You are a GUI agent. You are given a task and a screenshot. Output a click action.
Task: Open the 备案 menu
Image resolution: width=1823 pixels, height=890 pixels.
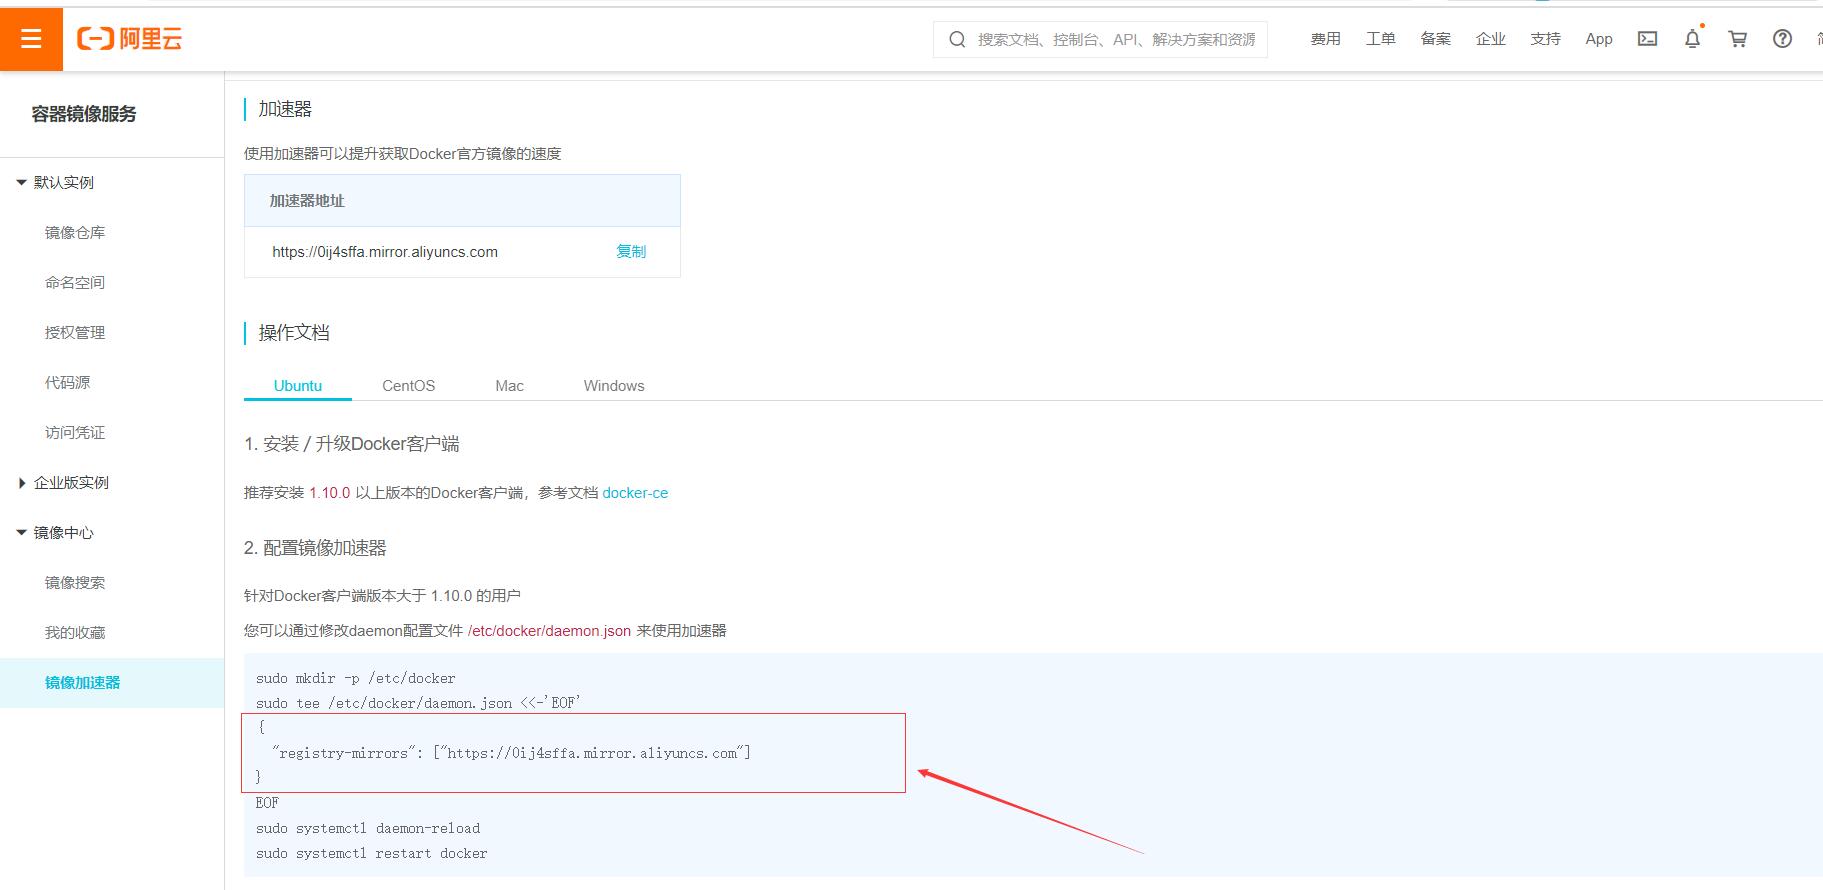pos(1436,39)
